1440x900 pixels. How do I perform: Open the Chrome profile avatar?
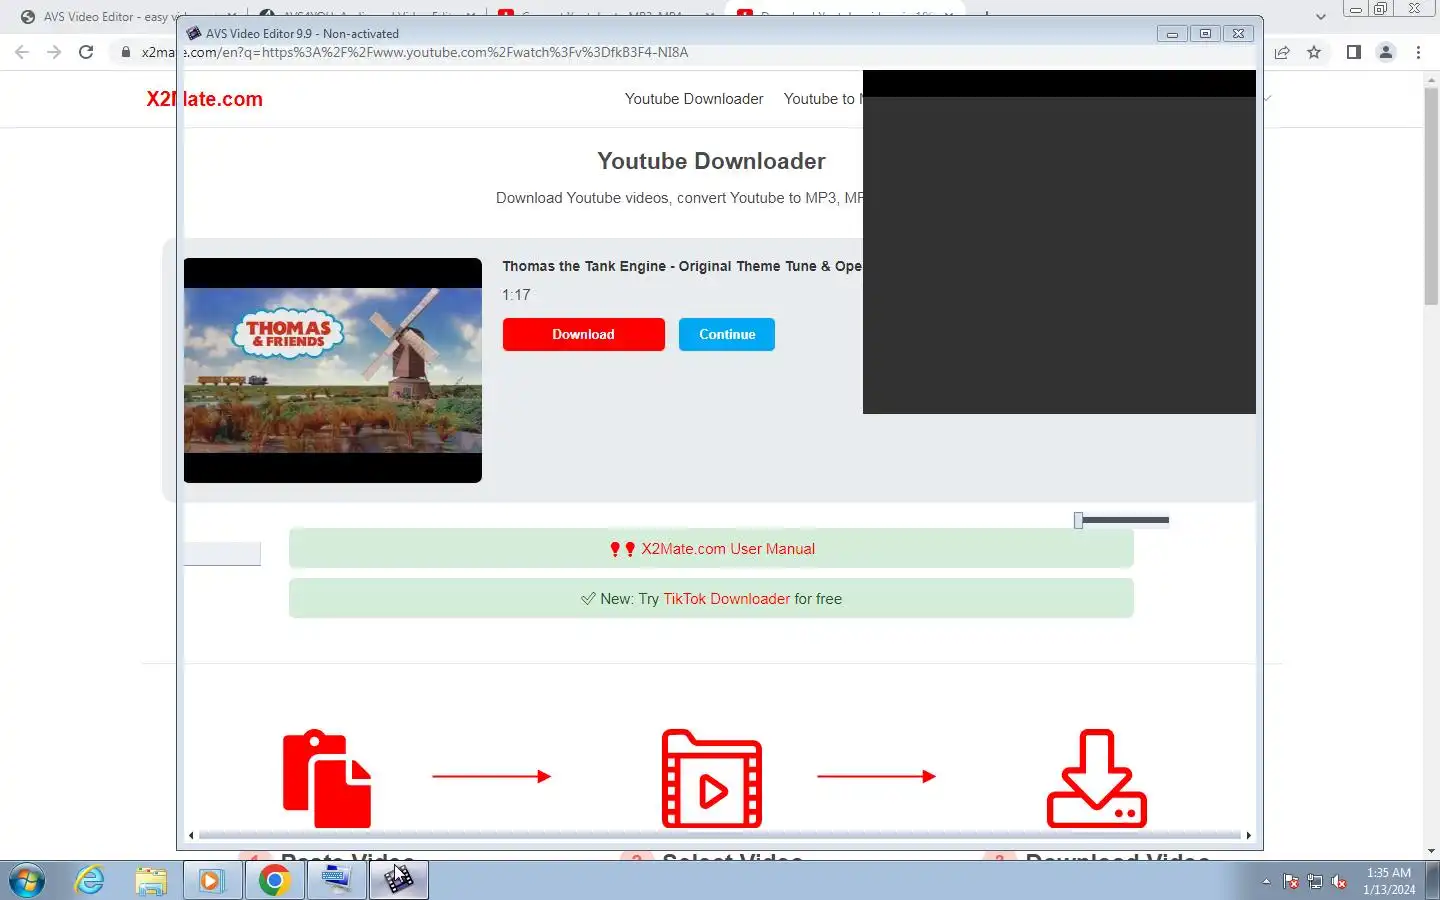pyautogui.click(x=1386, y=52)
